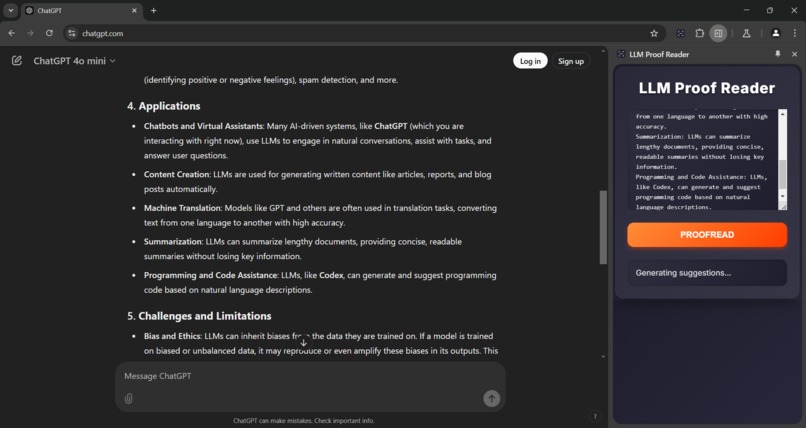
Task: Pin the LLM Proof Reader side panel
Action: (778, 54)
